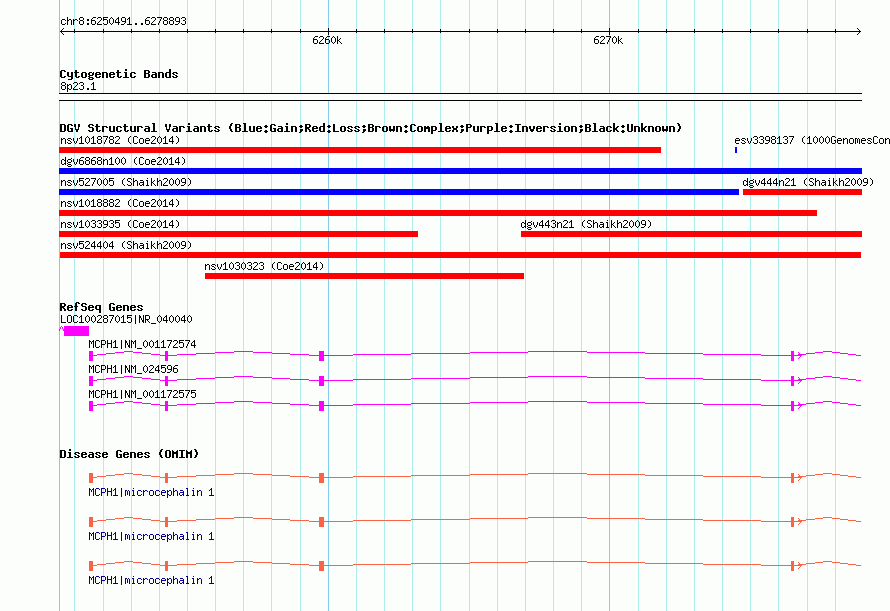Viewport: 890px width, 611px height.
Task: Click the MCPH1|NM_001172575 transcript label
Action: coord(142,394)
